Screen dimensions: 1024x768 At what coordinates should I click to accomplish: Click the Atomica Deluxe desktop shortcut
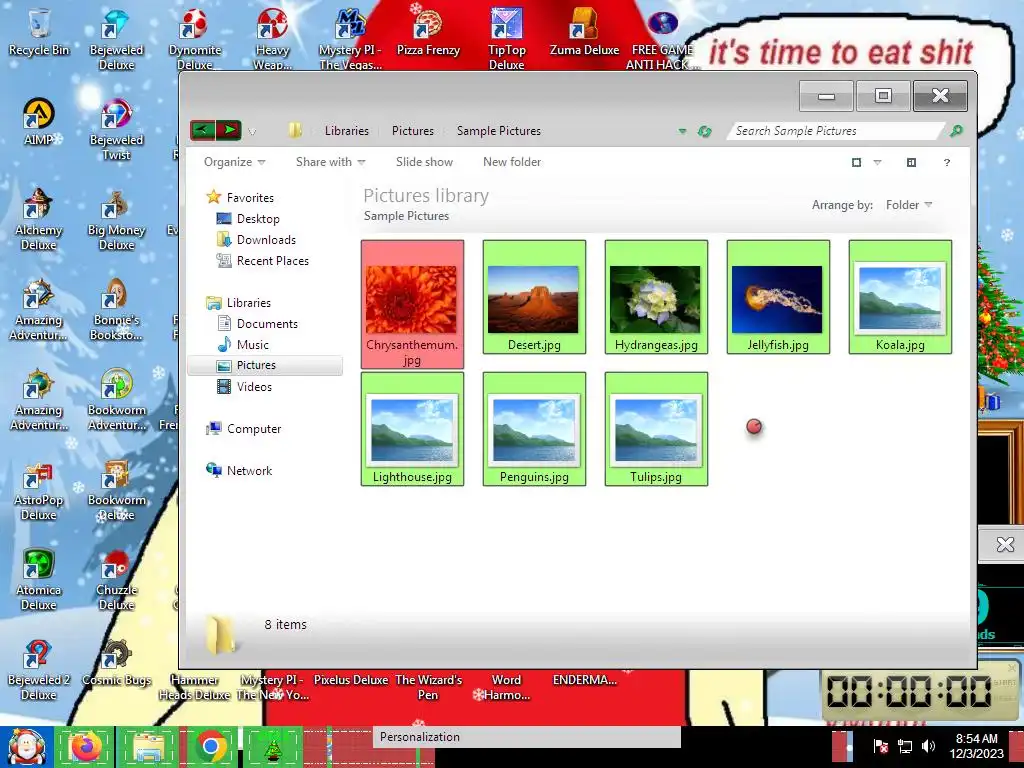pos(39,580)
